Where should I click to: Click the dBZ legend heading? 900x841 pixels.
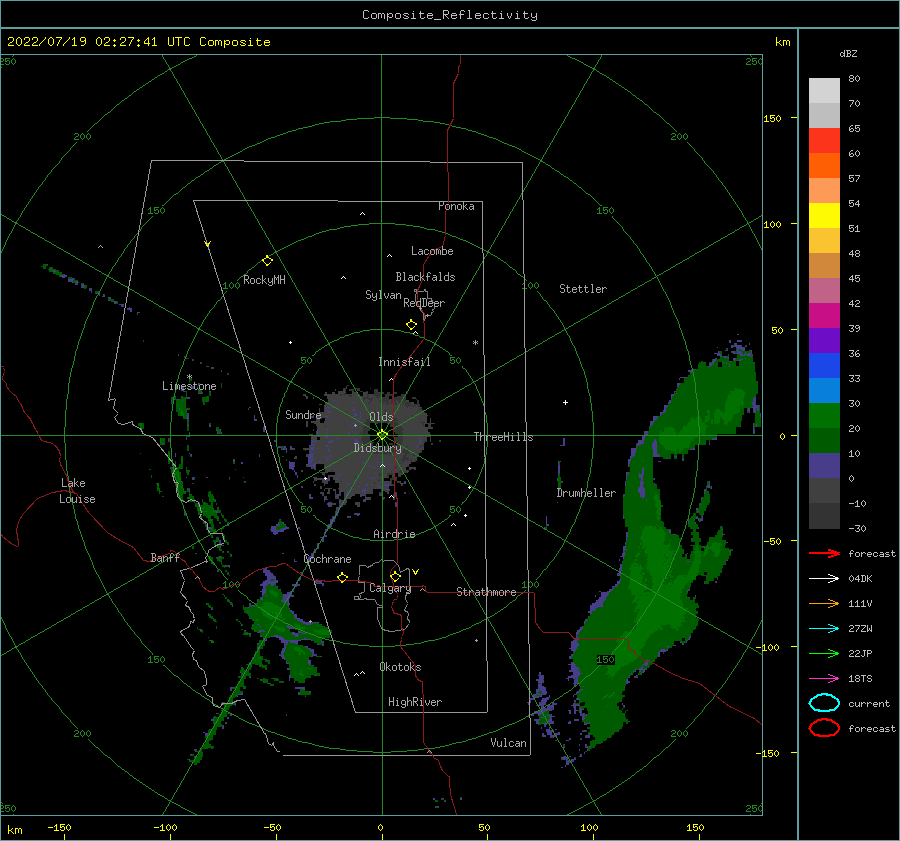[848, 53]
